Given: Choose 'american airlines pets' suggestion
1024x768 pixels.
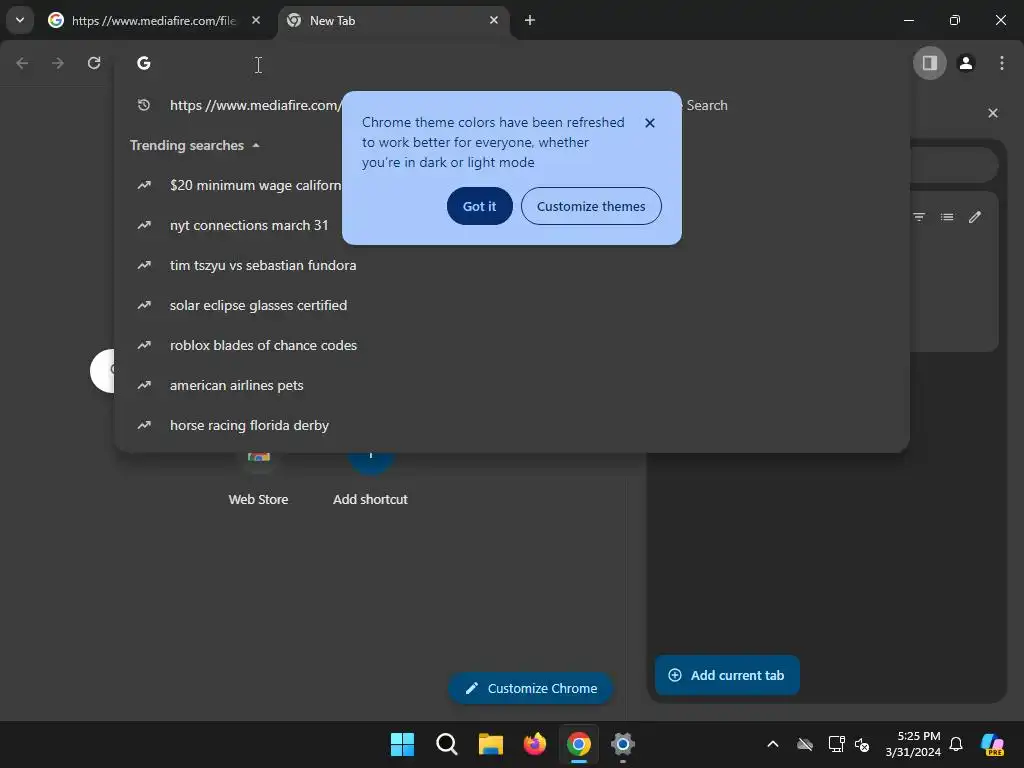Looking at the screenshot, I should 512,385.
